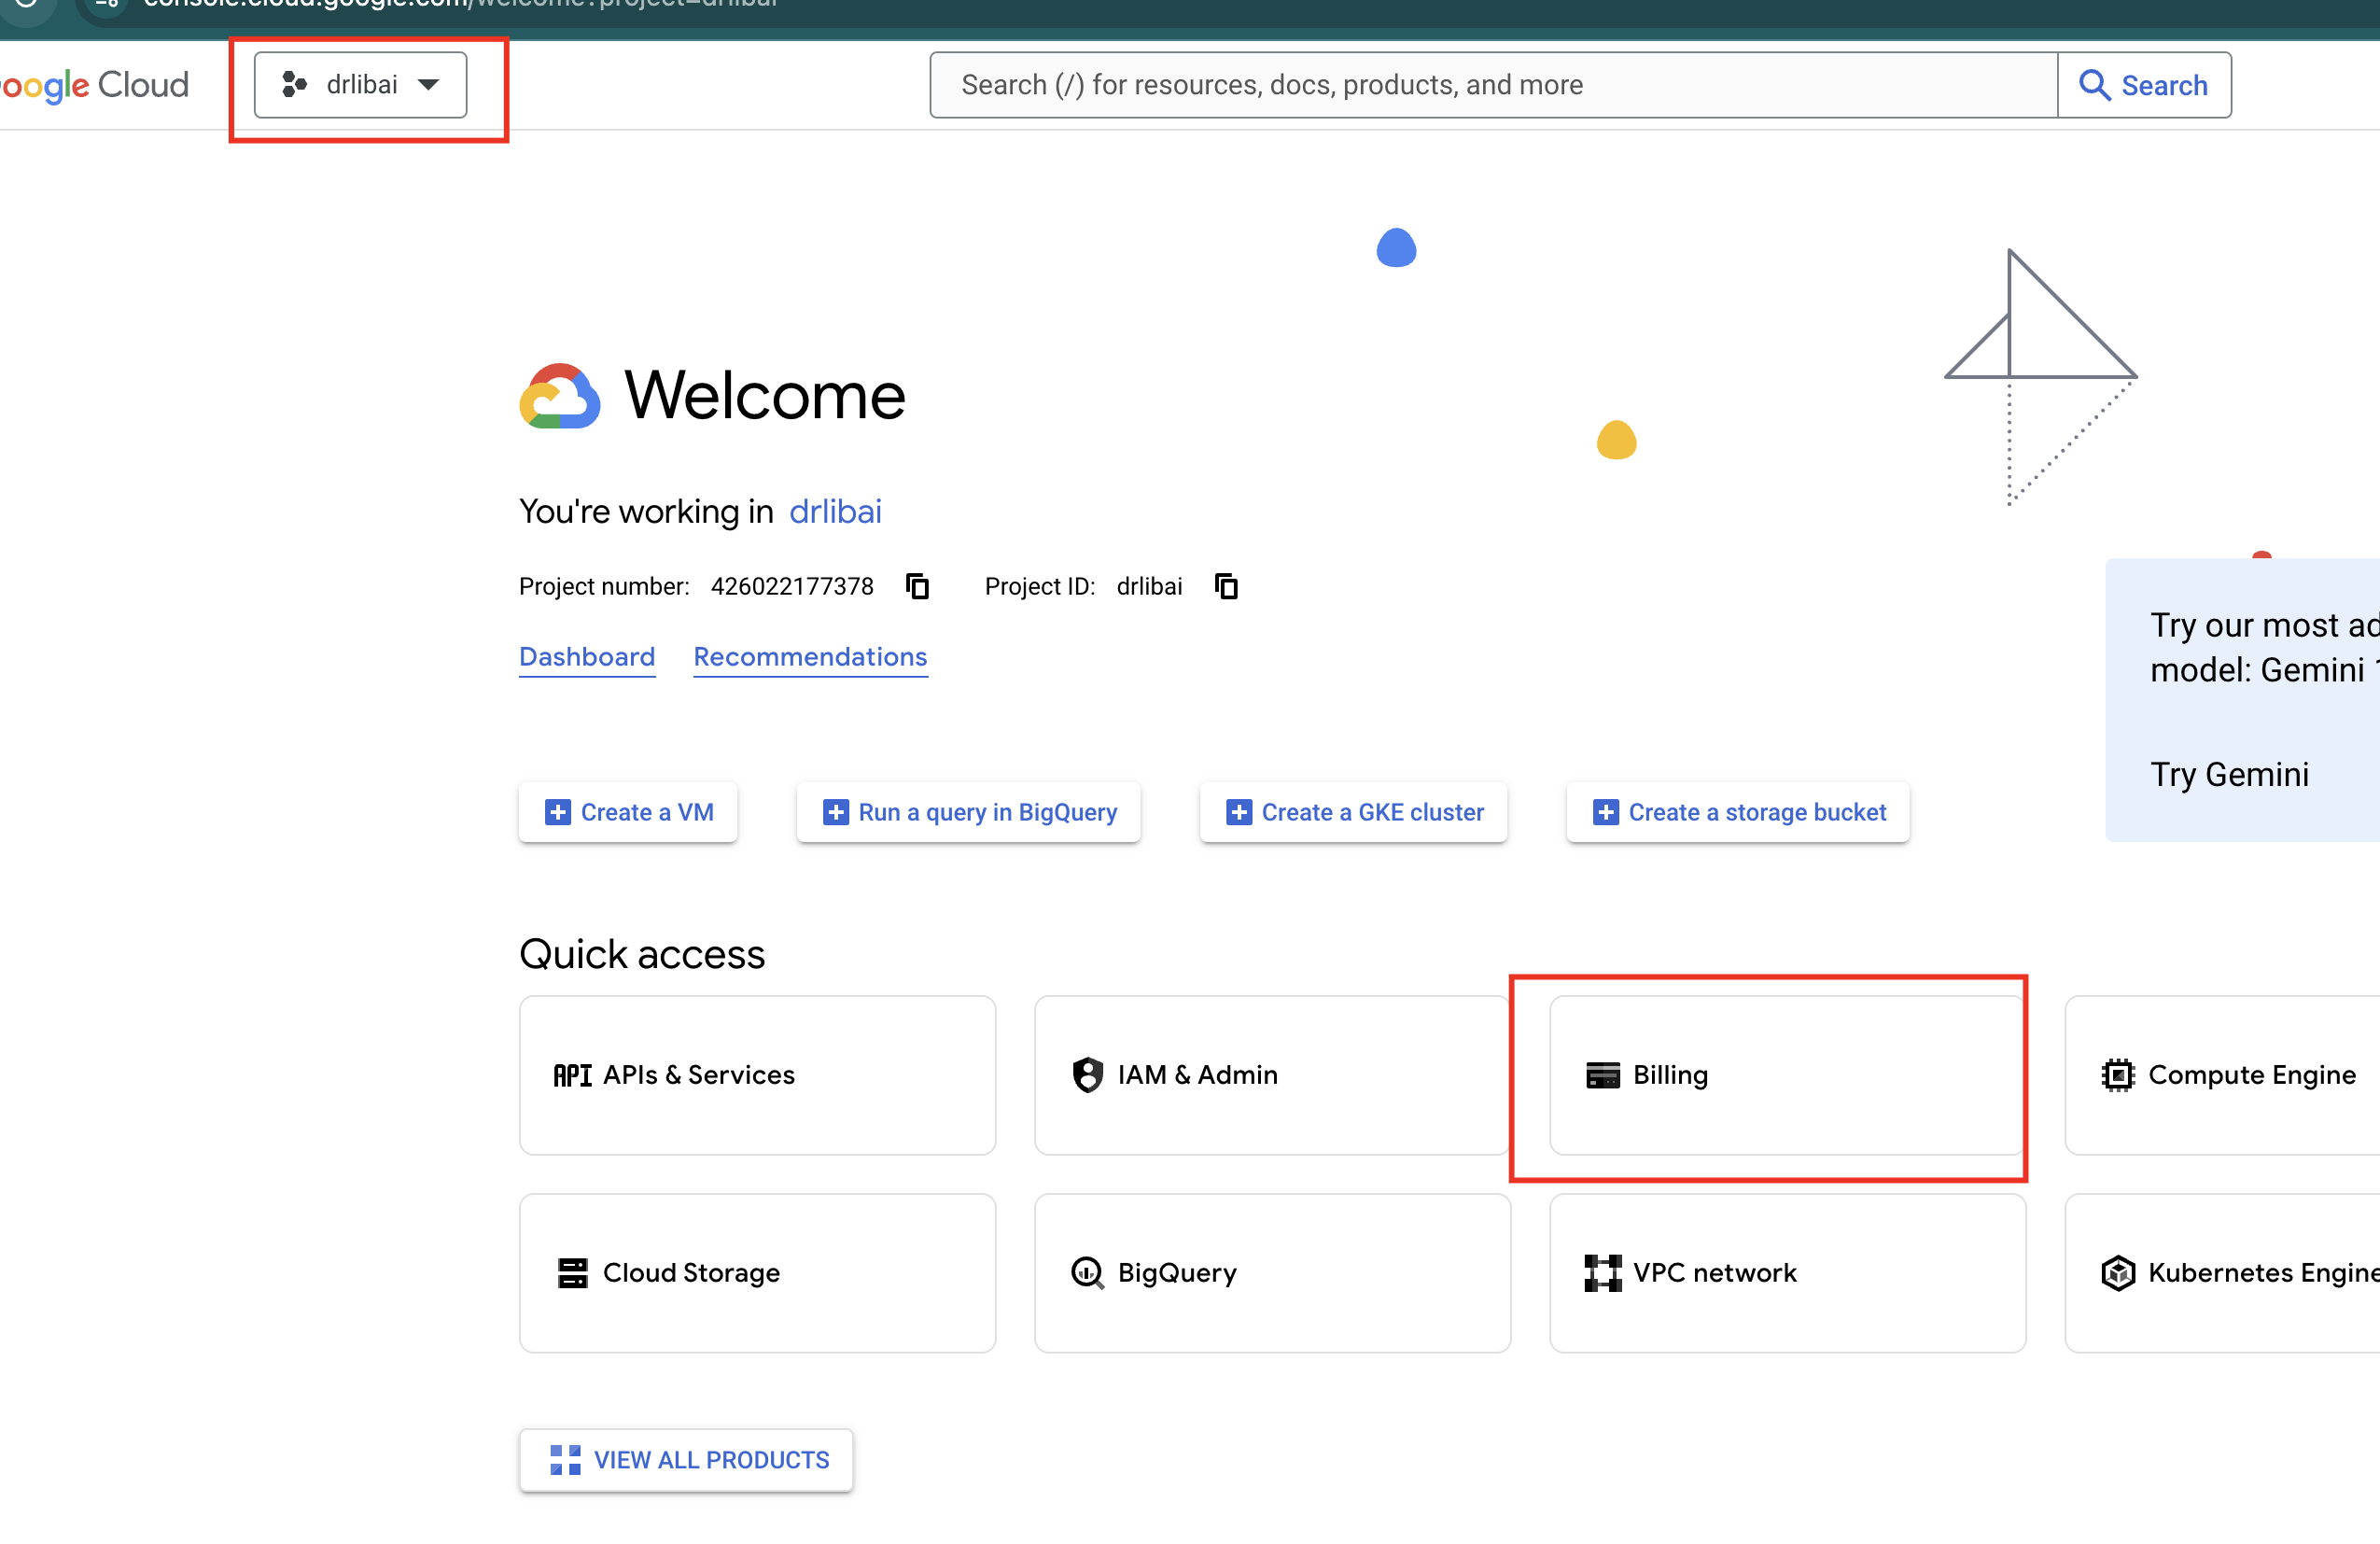This screenshot has height=1544, width=2380.
Task: Click Create a storage bucket
Action: 1737,812
